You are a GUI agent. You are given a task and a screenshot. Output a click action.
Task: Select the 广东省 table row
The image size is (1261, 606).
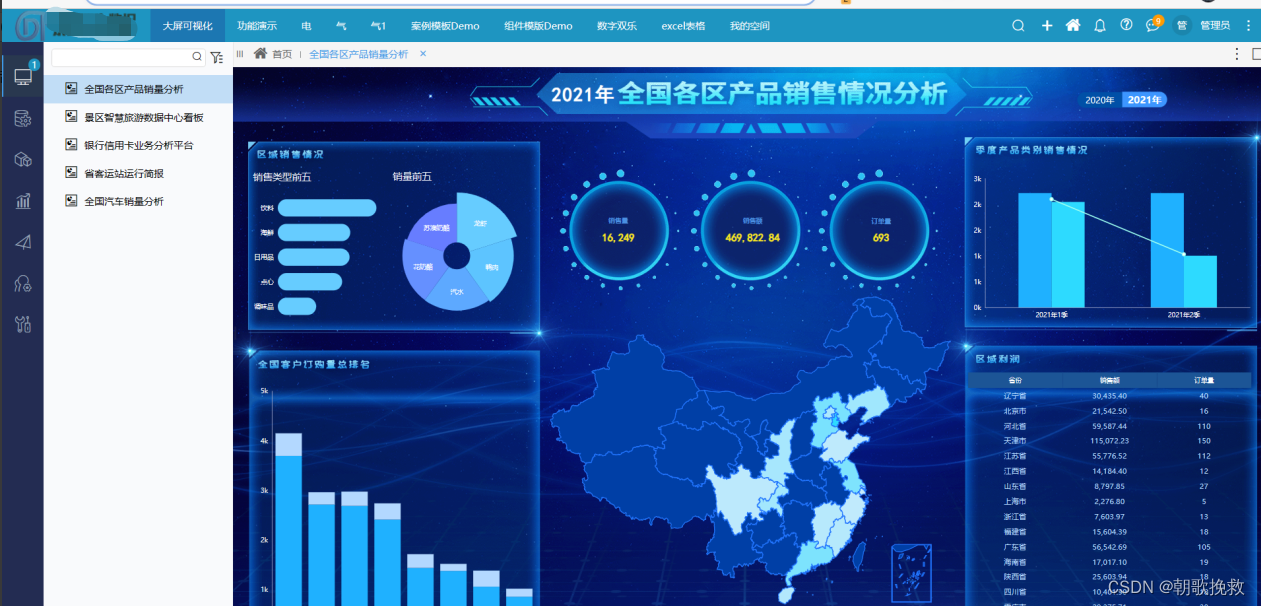[1110, 547]
